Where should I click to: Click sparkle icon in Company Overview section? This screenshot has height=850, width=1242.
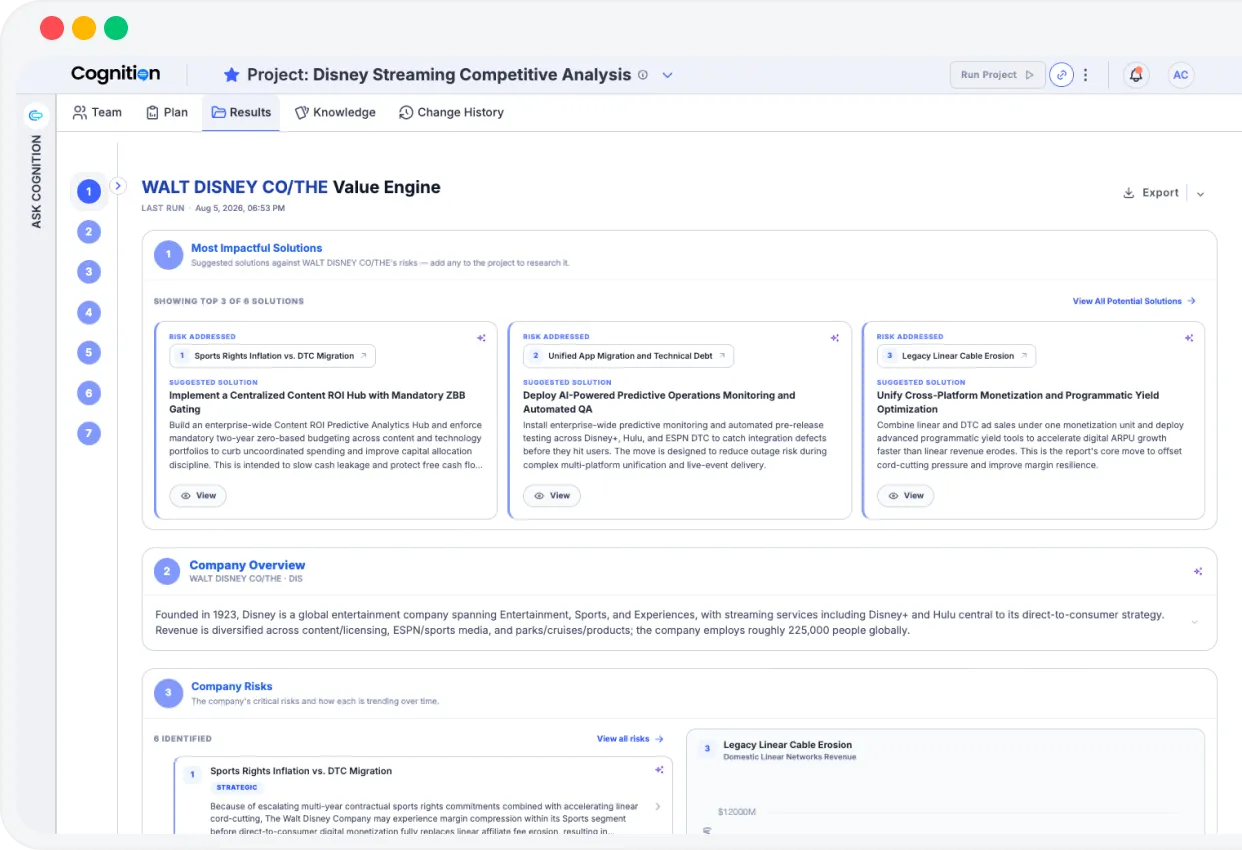(1198, 572)
